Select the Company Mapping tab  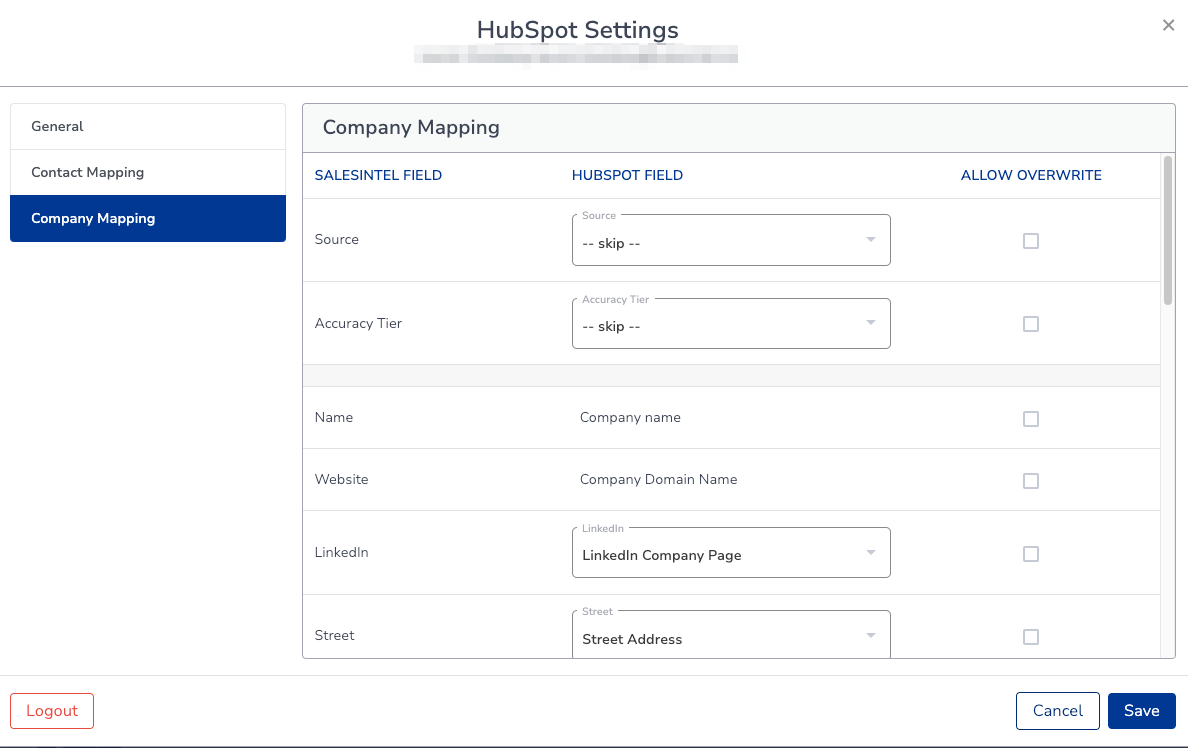[x=148, y=218]
